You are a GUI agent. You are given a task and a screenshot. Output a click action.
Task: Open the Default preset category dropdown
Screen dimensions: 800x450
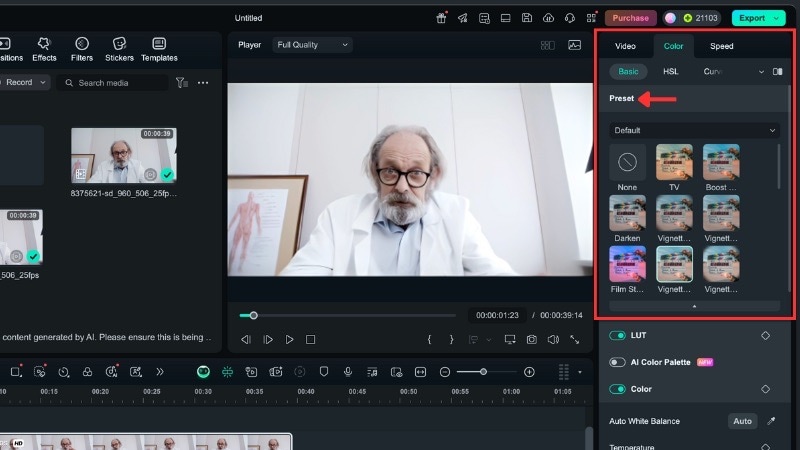coord(694,130)
